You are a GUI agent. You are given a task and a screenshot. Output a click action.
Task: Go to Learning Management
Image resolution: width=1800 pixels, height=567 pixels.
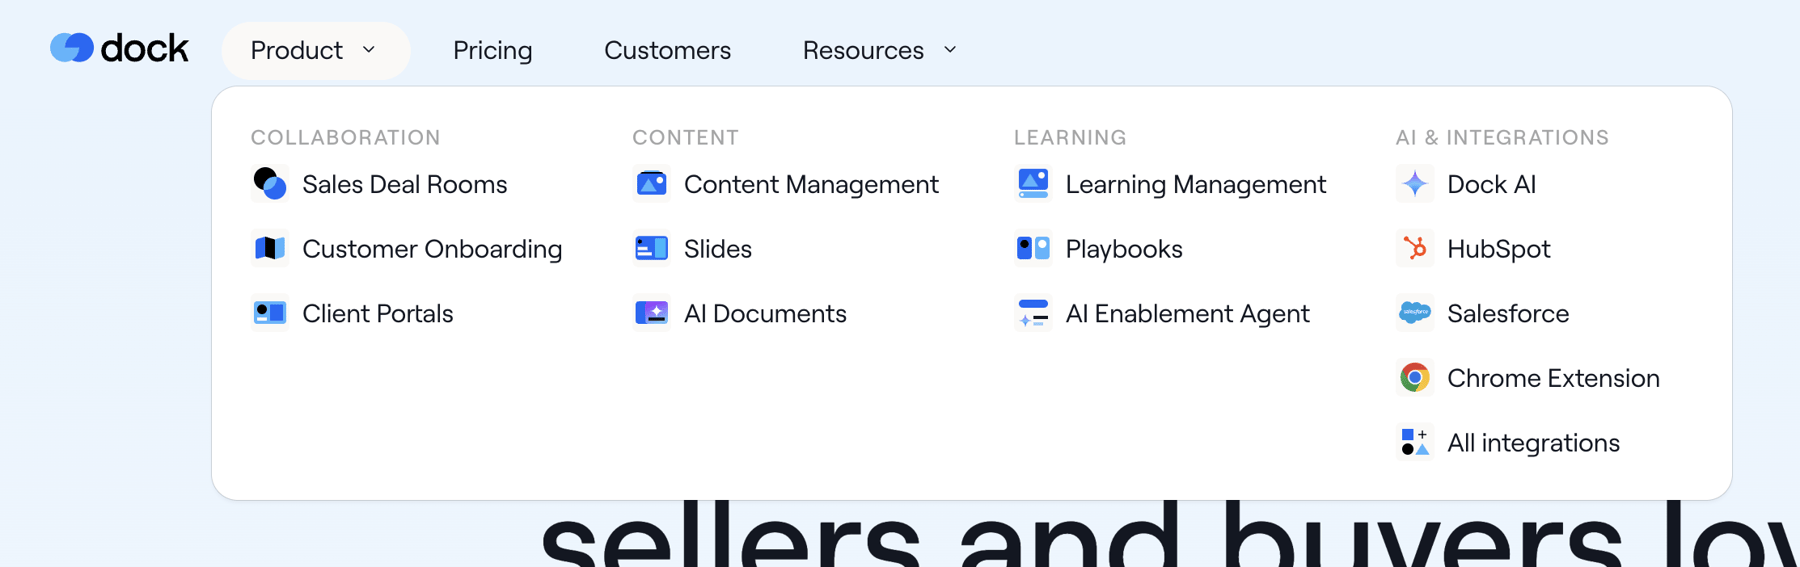coord(1196,184)
